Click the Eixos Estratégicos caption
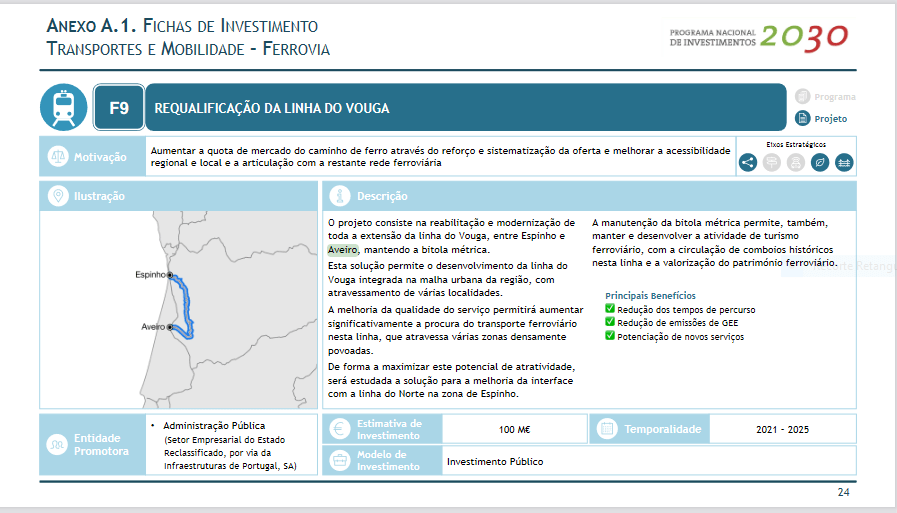This screenshot has width=897, height=513. coord(796,145)
